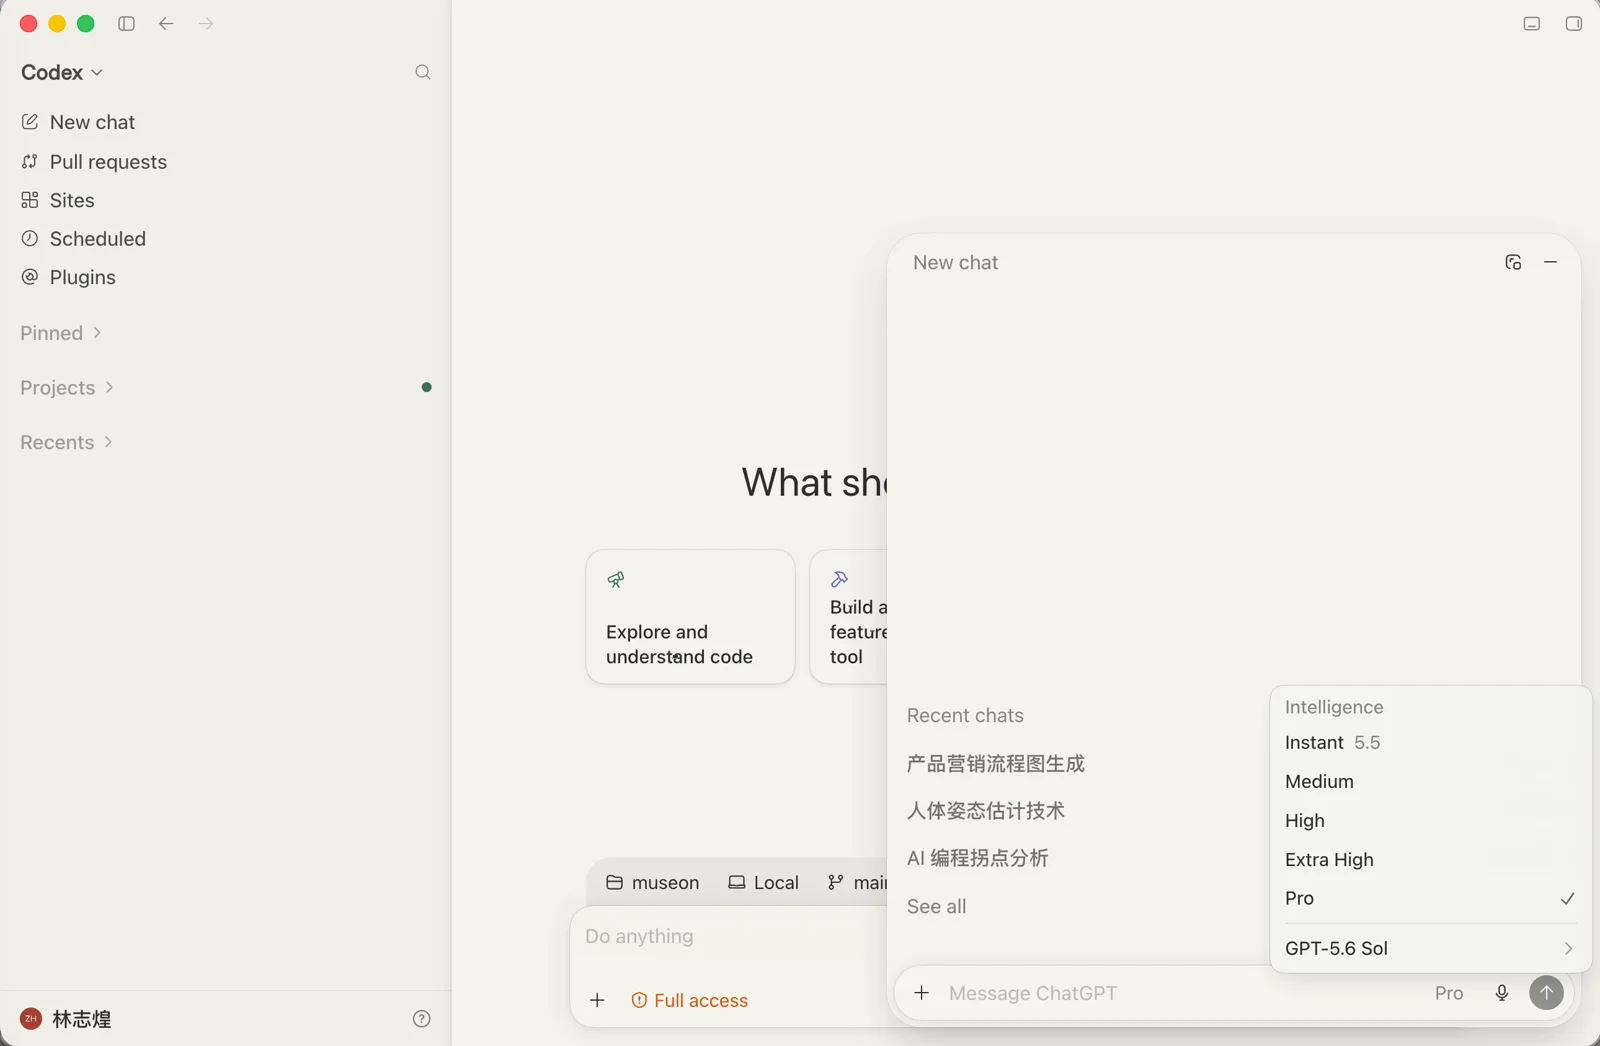
Task: Add attachment with plus in Codex composer
Action: 597,1000
